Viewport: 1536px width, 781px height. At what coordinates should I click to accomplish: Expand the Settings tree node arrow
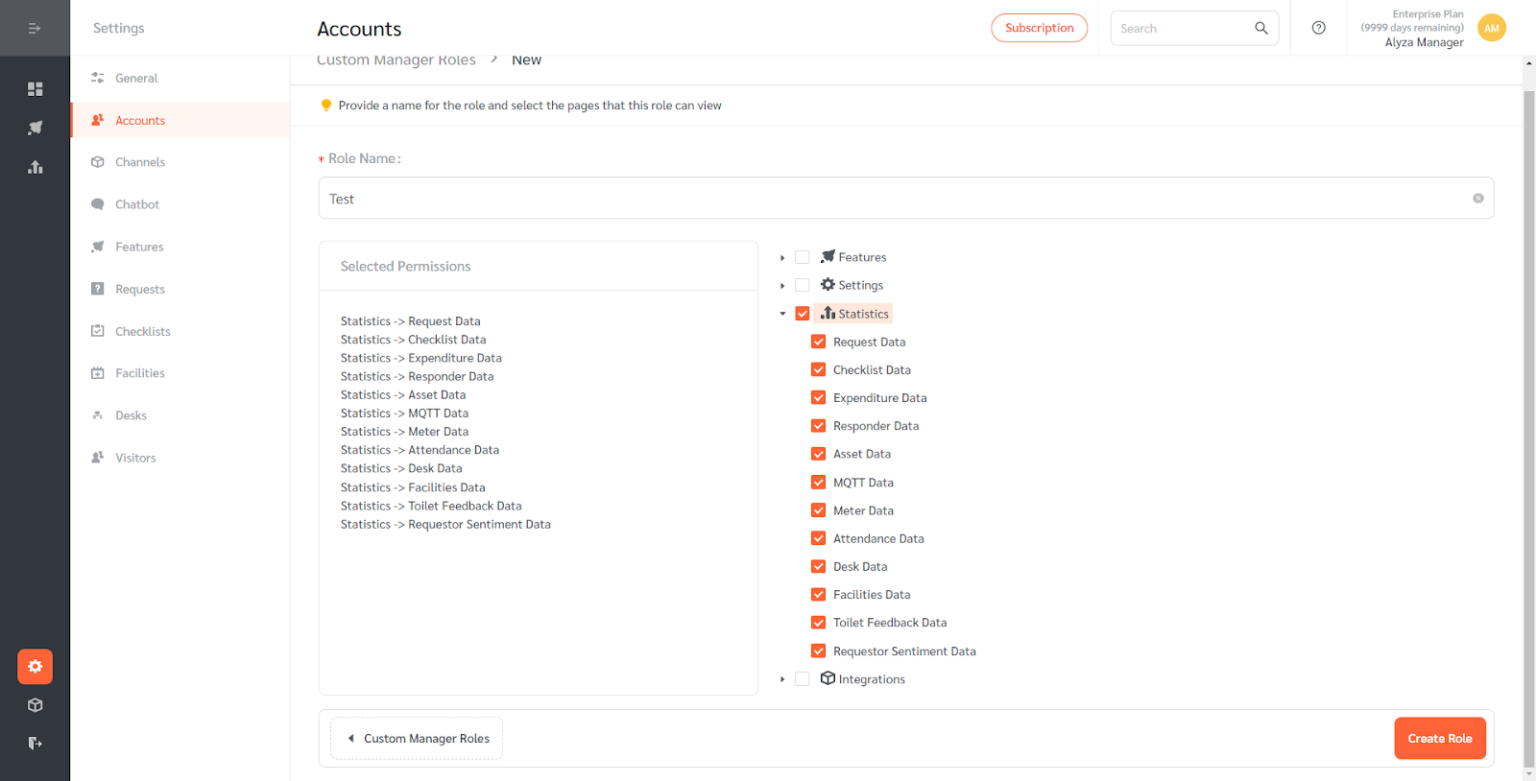click(782, 285)
